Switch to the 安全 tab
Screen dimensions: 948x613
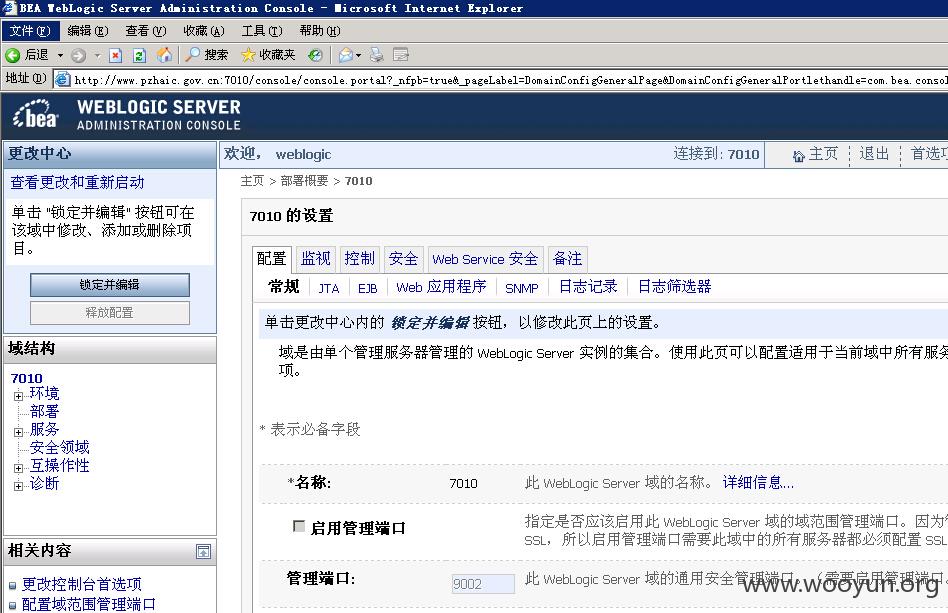(x=403, y=259)
